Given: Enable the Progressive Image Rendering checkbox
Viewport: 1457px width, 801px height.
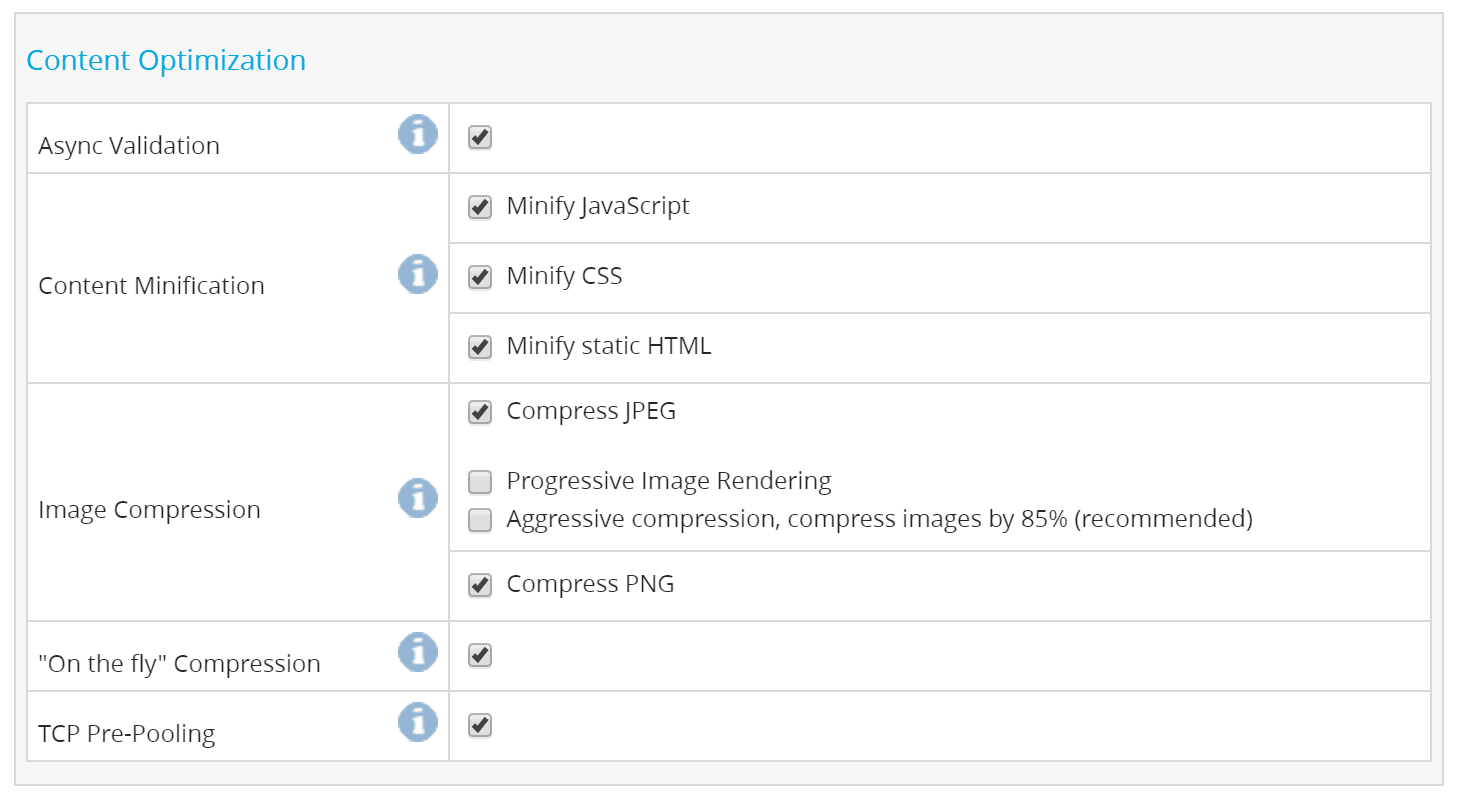Looking at the screenshot, I should pos(480,482).
